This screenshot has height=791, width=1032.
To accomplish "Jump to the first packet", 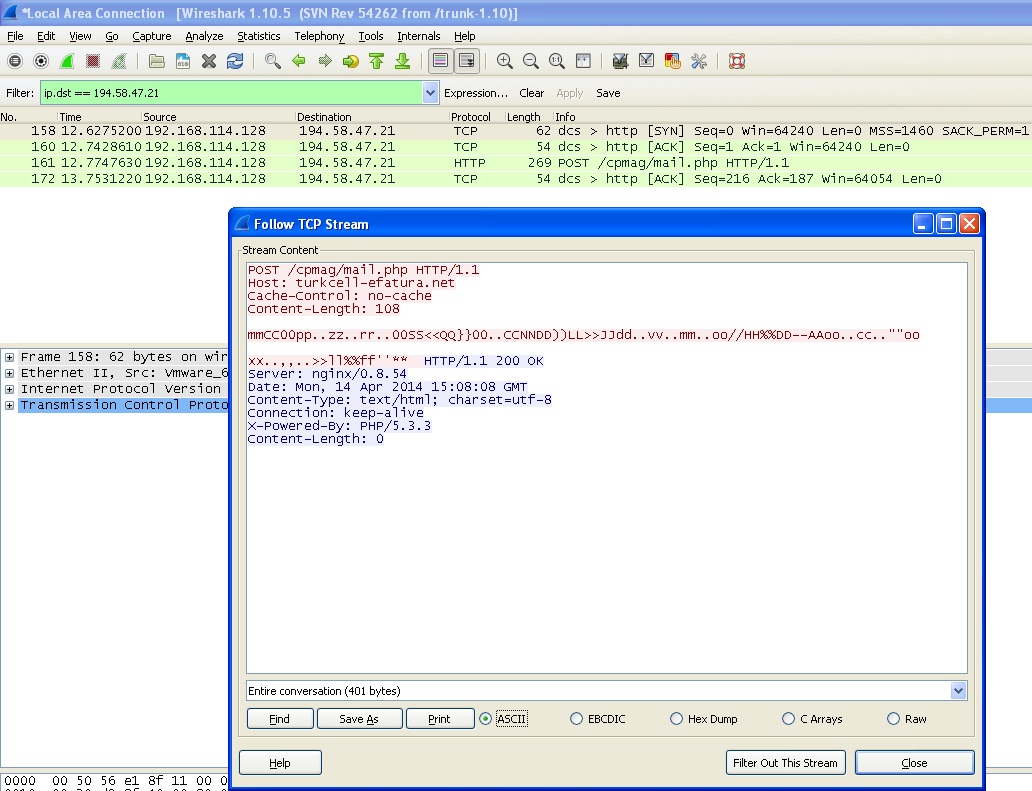I will tap(376, 61).
